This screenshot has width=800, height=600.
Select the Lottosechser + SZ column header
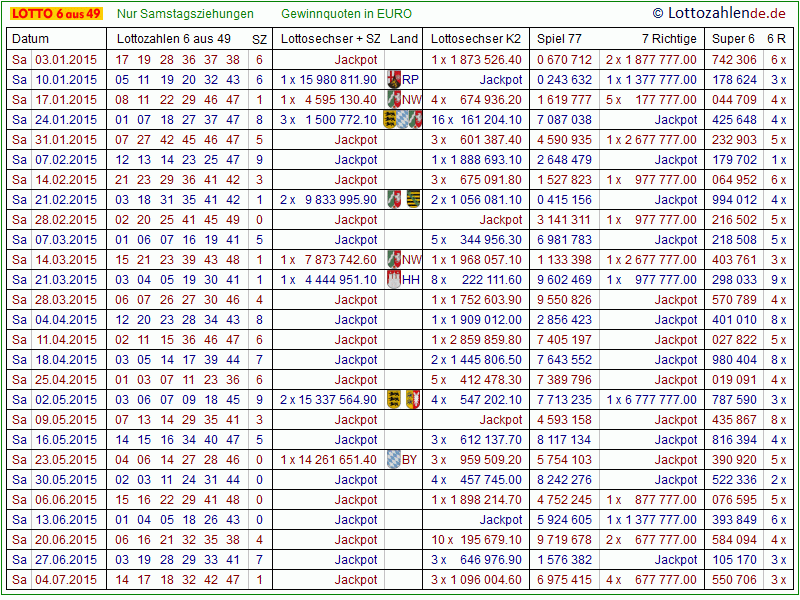(330, 39)
